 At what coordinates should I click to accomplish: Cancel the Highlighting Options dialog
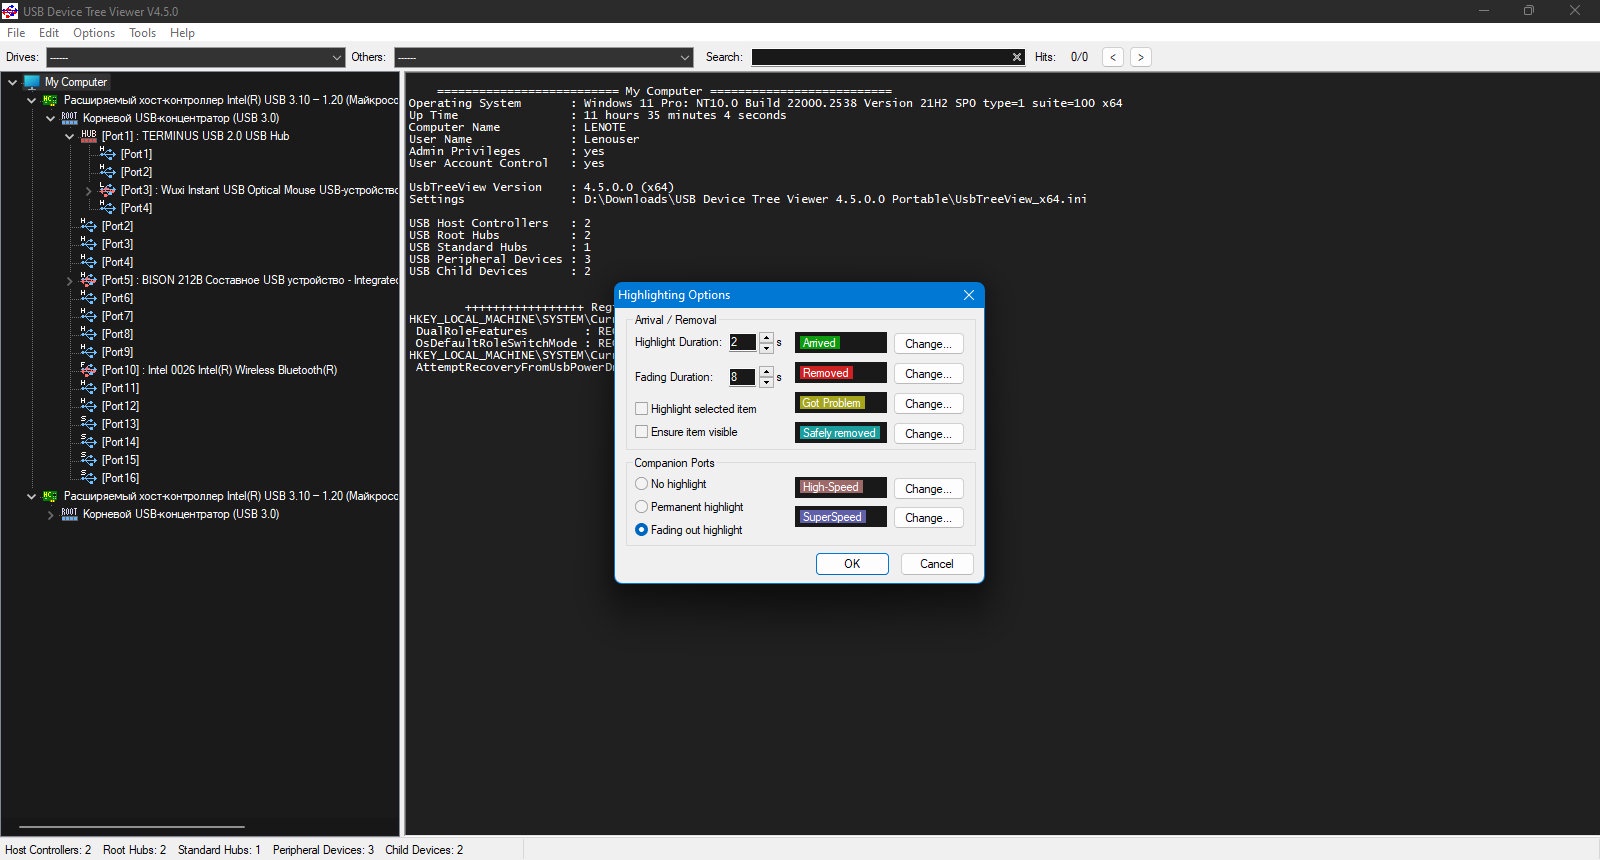tap(937, 564)
